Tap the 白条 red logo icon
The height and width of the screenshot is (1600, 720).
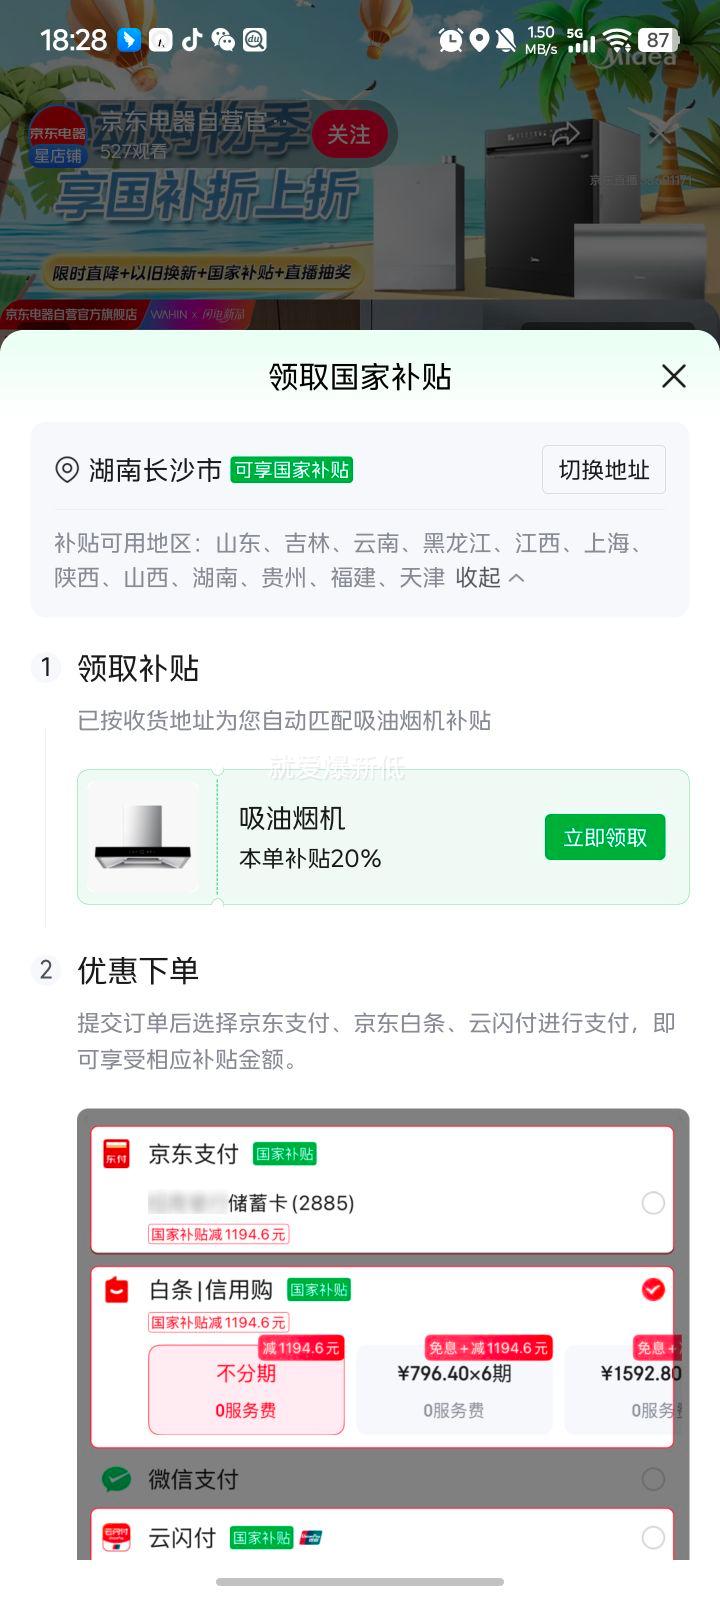(117, 1290)
